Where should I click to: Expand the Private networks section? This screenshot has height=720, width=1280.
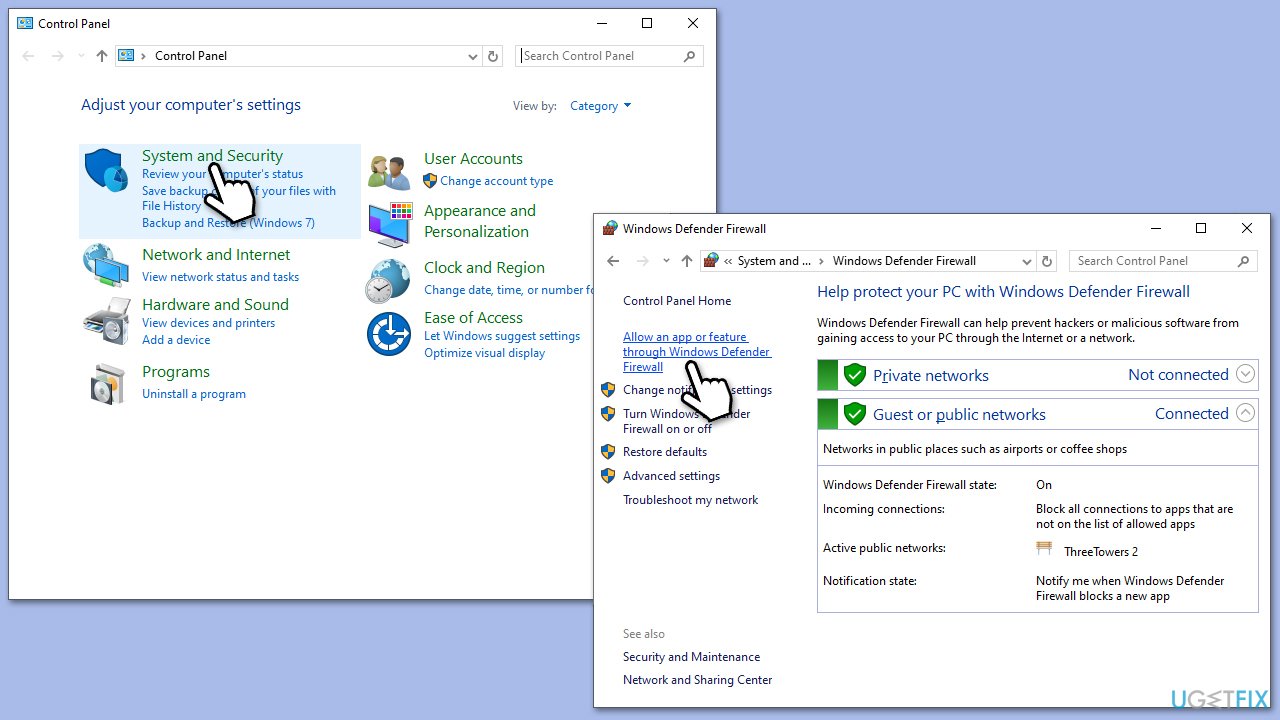click(1245, 374)
